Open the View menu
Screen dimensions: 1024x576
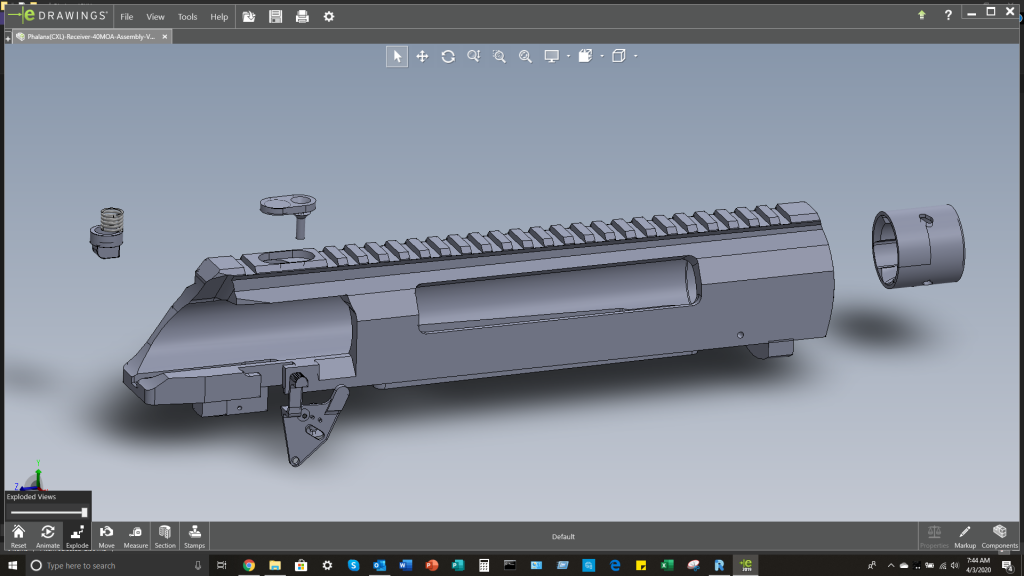pyautogui.click(x=155, y=17)
